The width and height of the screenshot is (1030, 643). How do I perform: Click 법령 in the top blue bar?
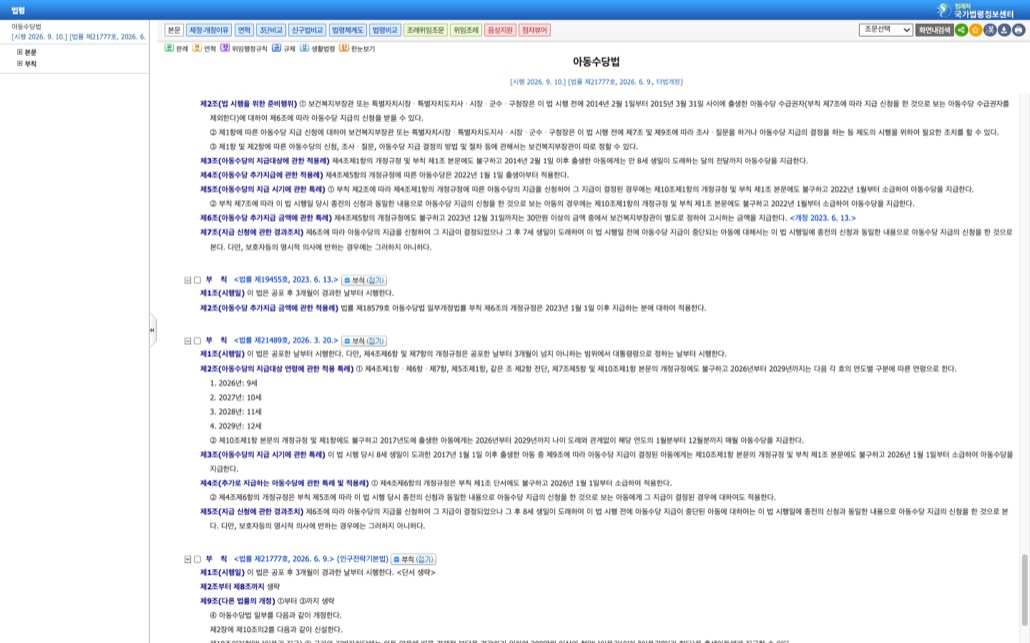click(x=18, y=11)
